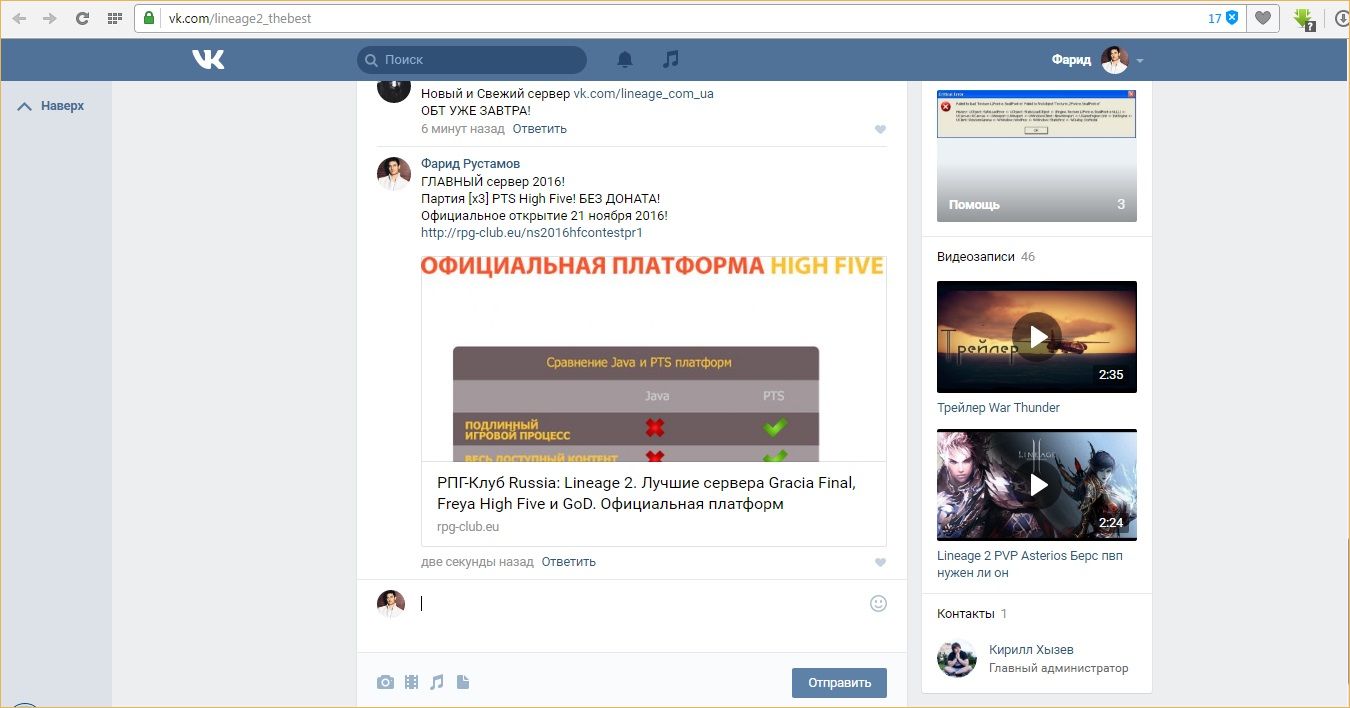Click the browser forward arrow

(x=50, y=18)
